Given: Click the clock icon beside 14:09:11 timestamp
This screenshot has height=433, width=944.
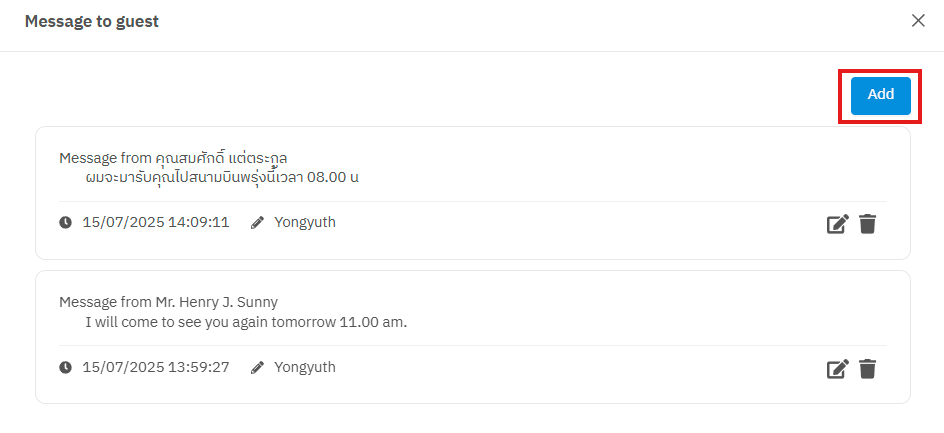Looking at the screenshot, I should [x=66, y=223].
